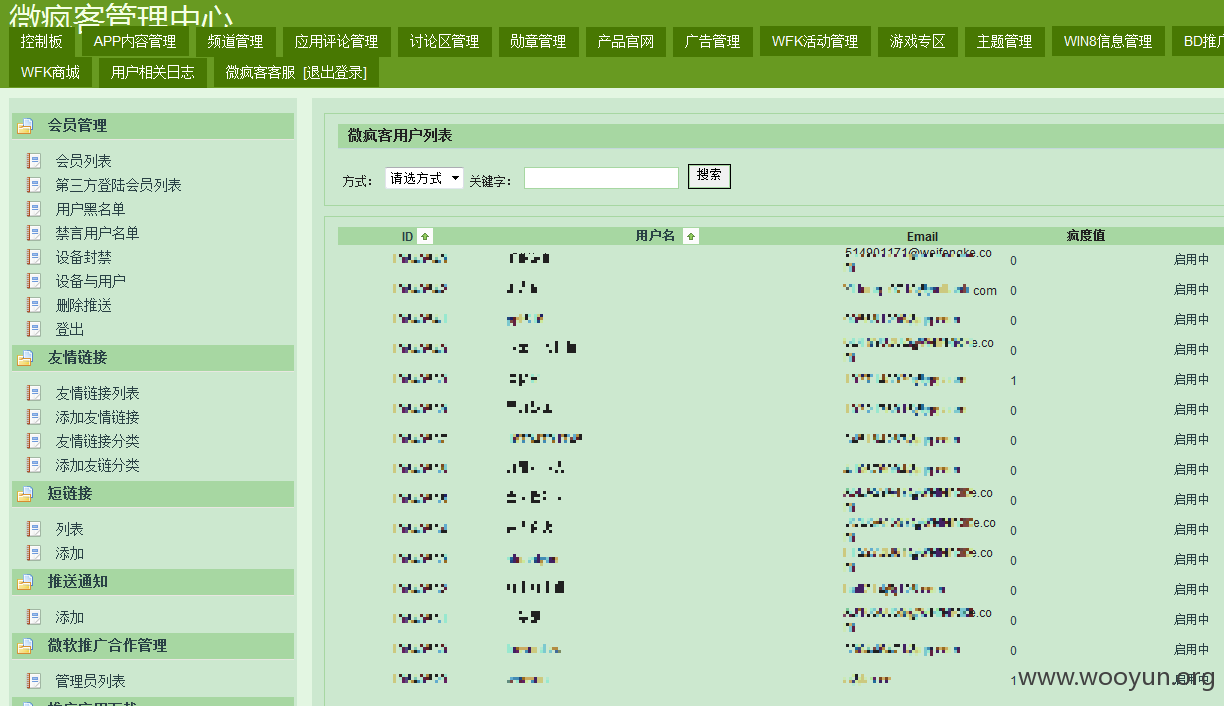Click the page icon next to 友情链接分类
This screenshot has height=706, width=1224.
tap(34, 441)
